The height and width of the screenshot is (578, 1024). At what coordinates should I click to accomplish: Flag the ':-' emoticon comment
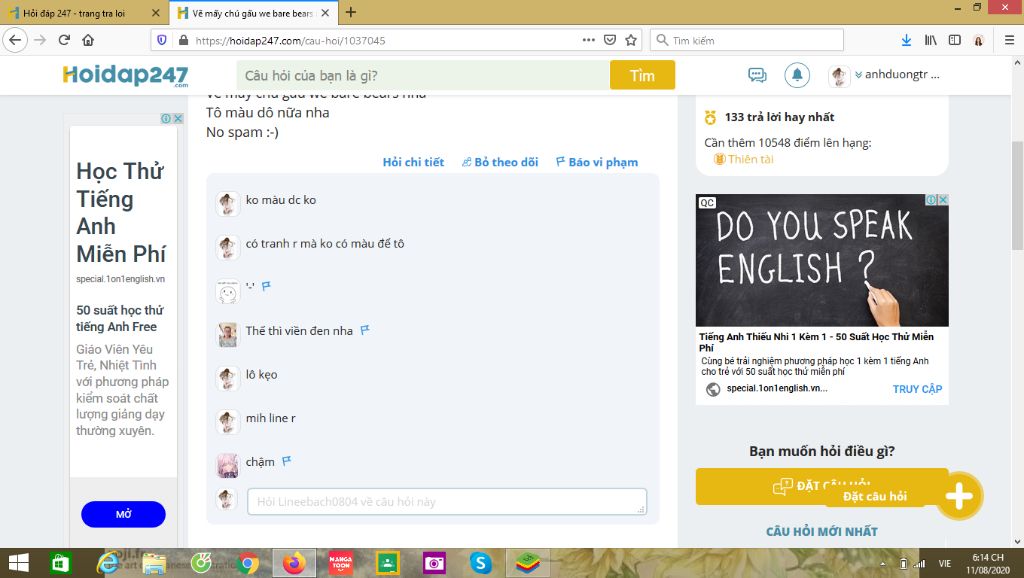(x=266, y=285)
